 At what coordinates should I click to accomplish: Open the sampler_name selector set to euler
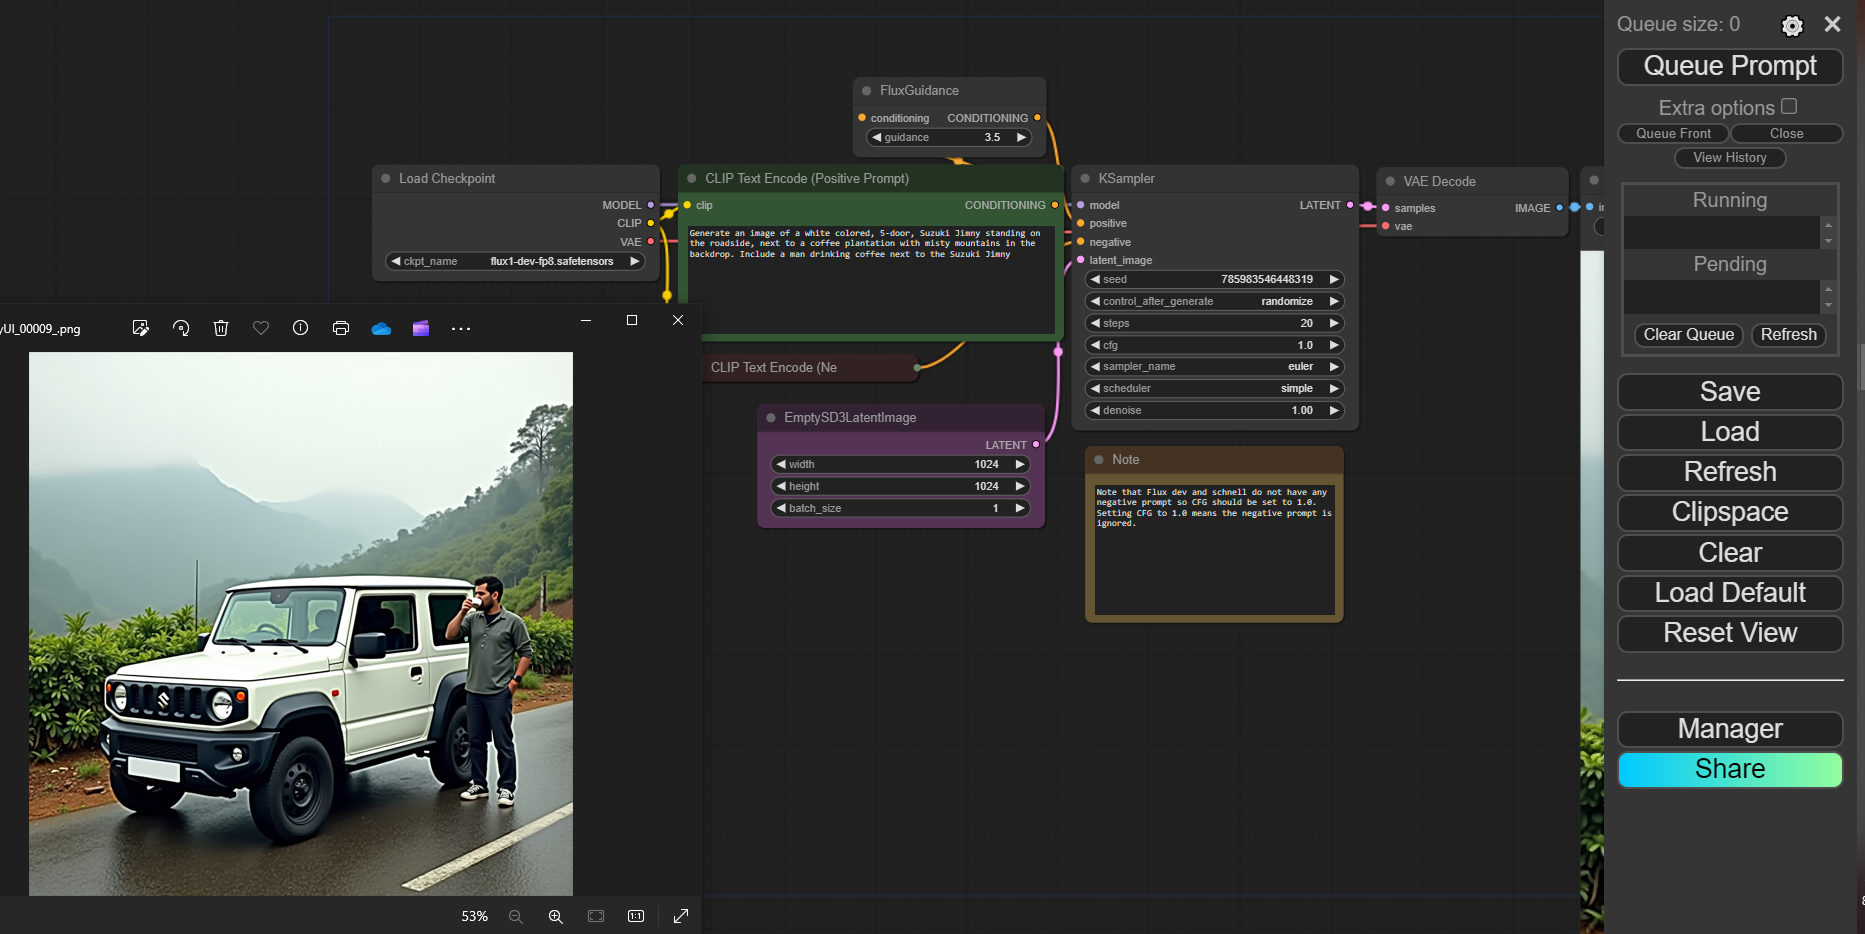[1214, 367]
